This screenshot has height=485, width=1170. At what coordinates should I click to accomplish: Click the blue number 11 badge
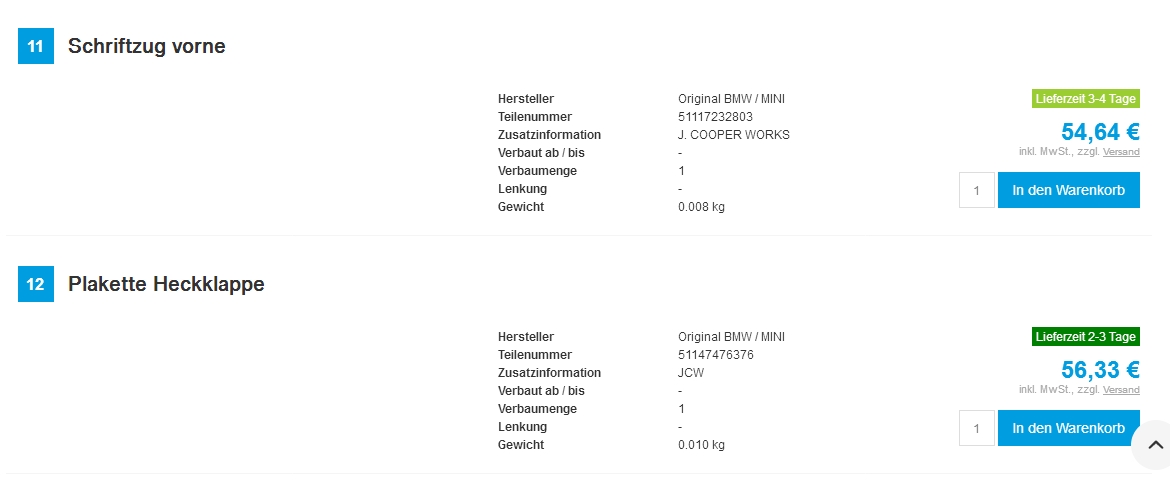(x=35, y=46)
